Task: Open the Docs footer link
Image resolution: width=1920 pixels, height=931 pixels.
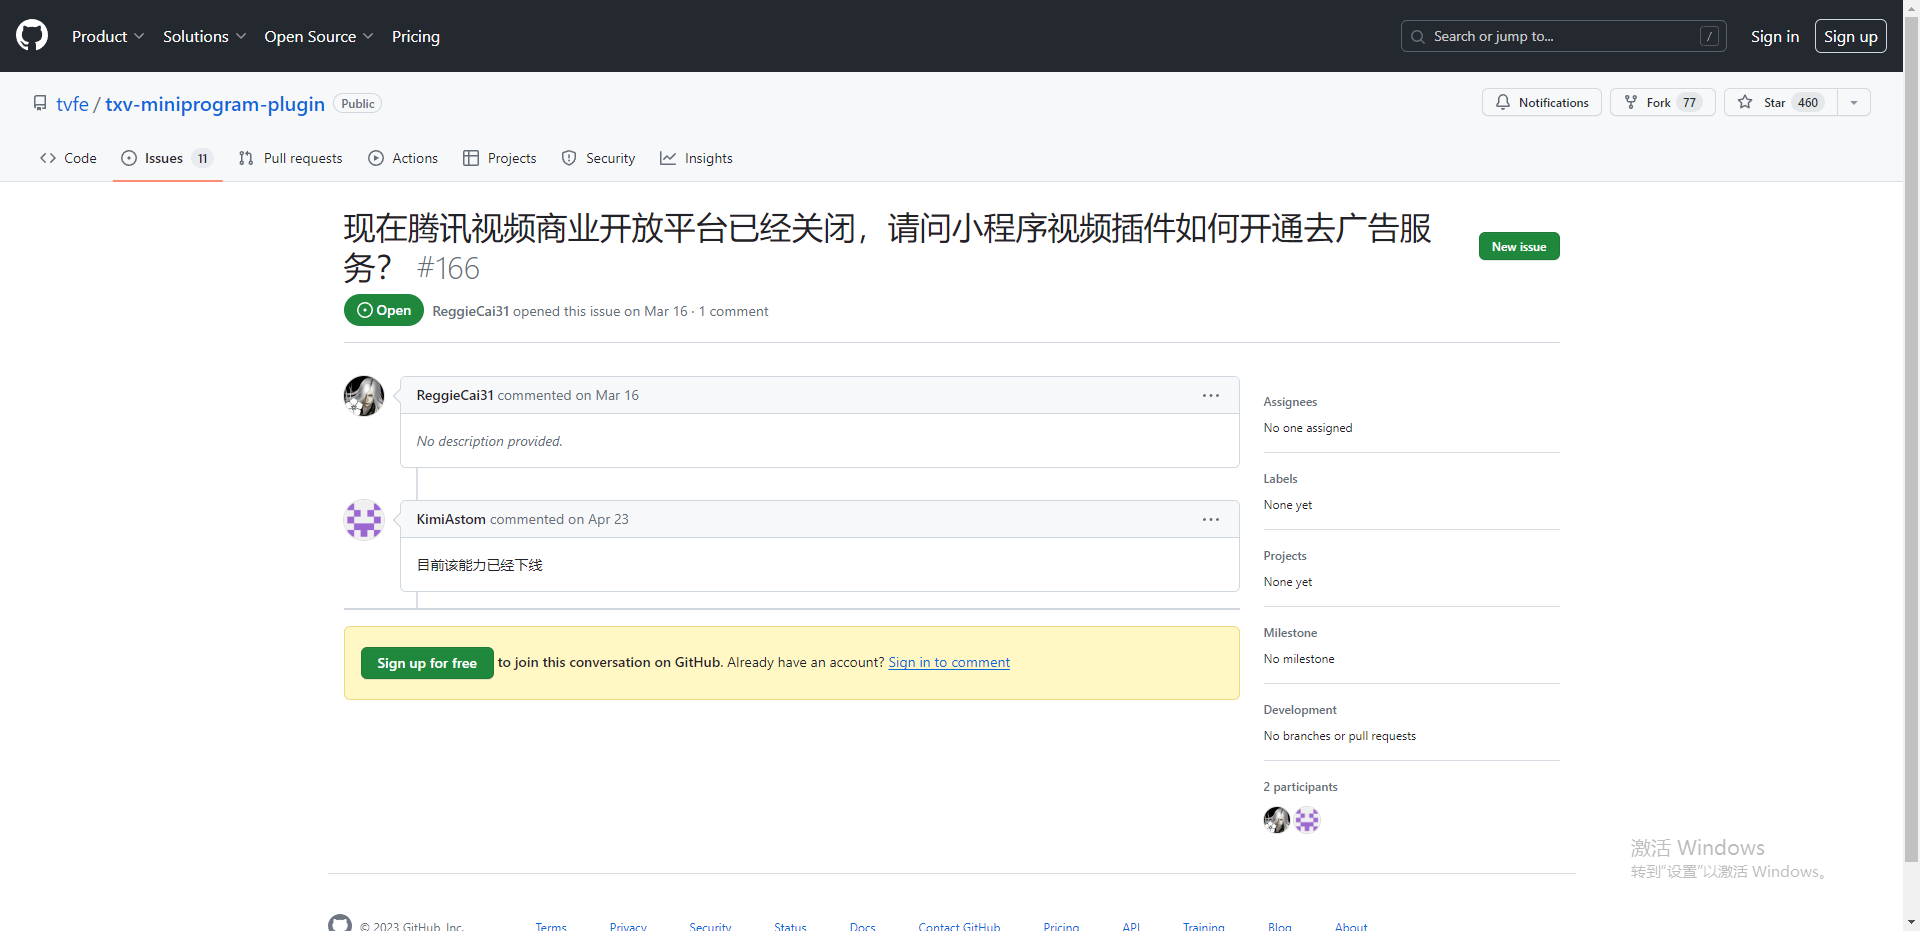Action: (863, 927)
